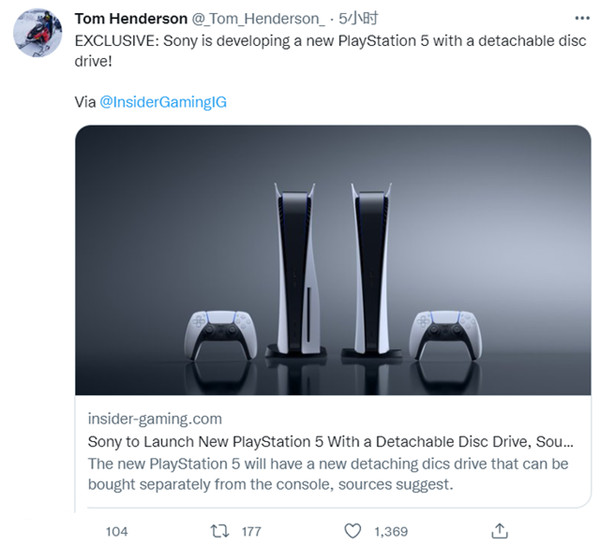Screen dimensions: 600x545
Task: Open the share icon menu
Action: coord(501,530)
